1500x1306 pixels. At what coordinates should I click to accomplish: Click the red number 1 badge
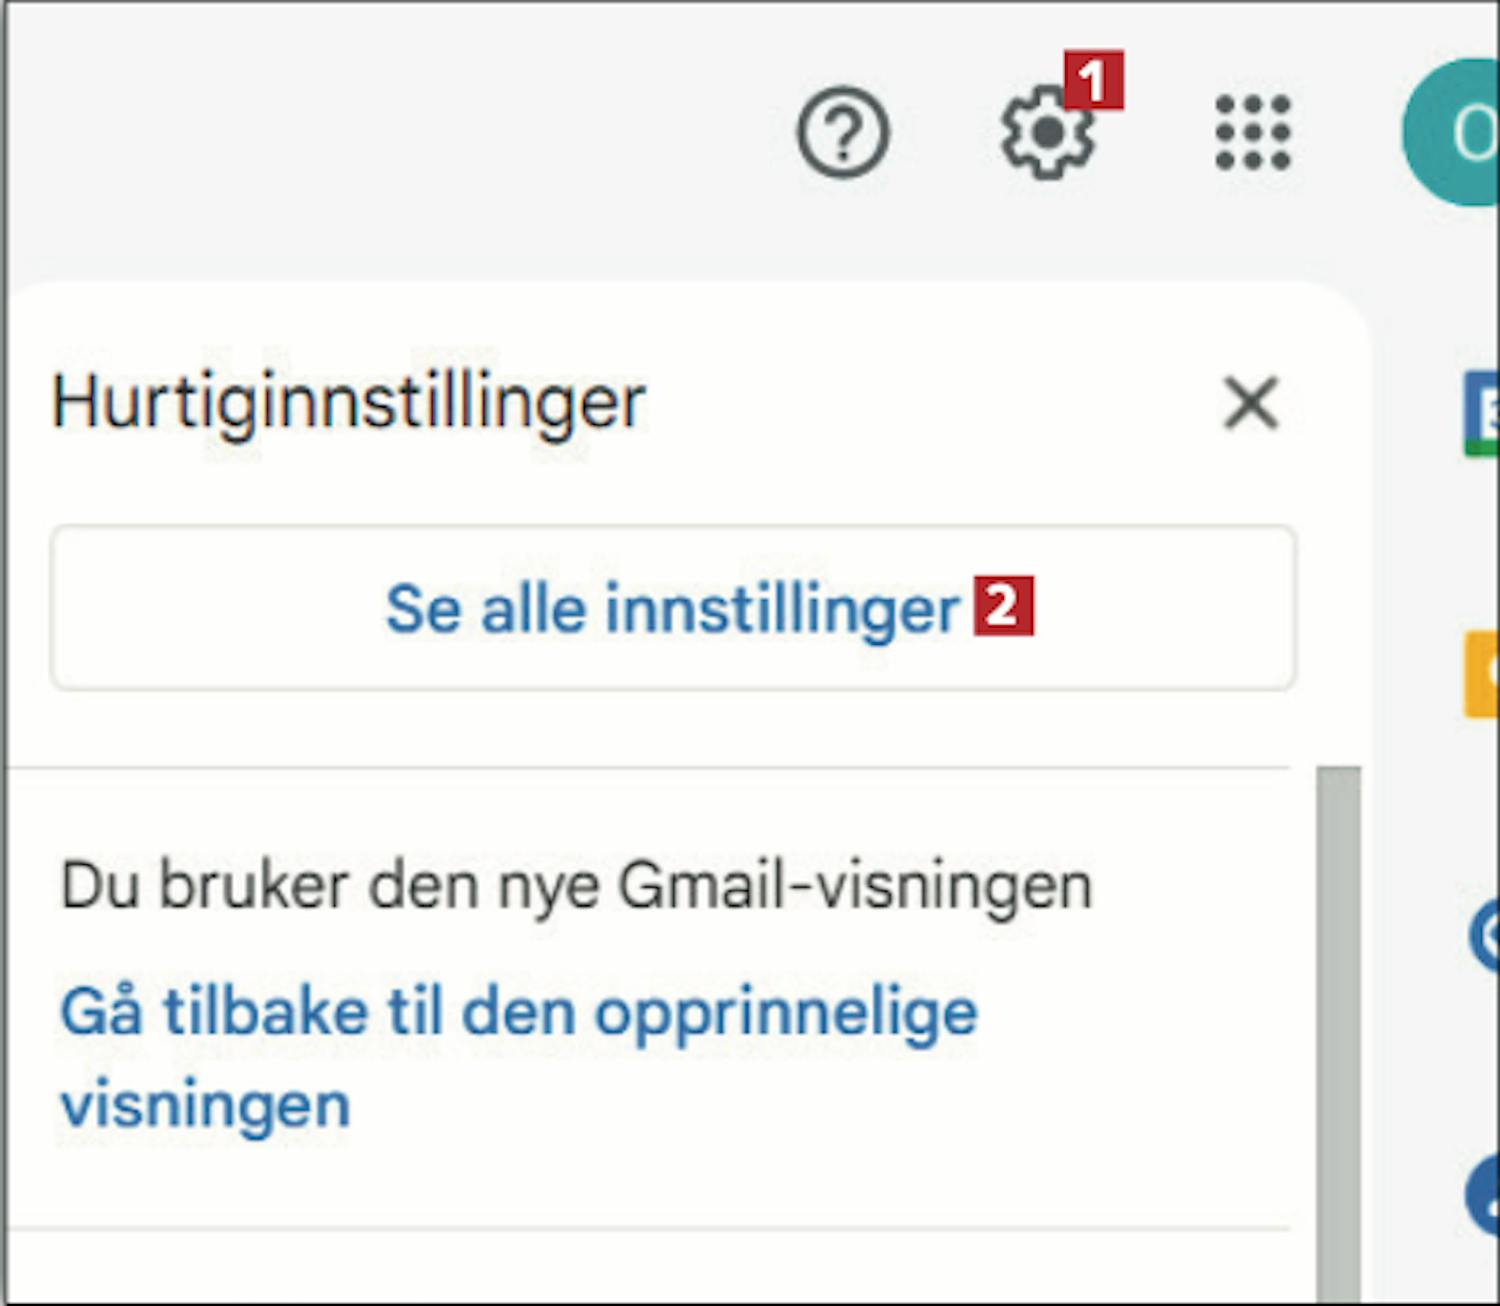(x=1093, y=80)
